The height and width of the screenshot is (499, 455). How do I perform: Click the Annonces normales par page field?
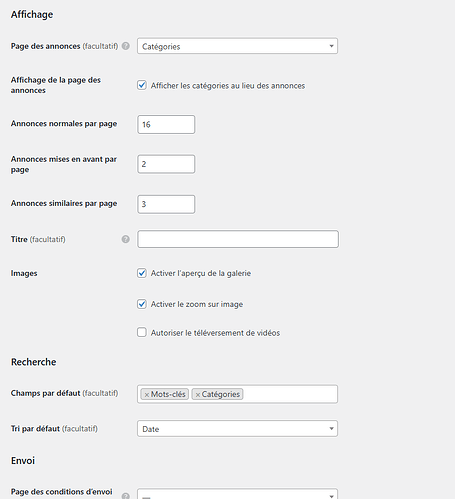click(x=166, y=124)
